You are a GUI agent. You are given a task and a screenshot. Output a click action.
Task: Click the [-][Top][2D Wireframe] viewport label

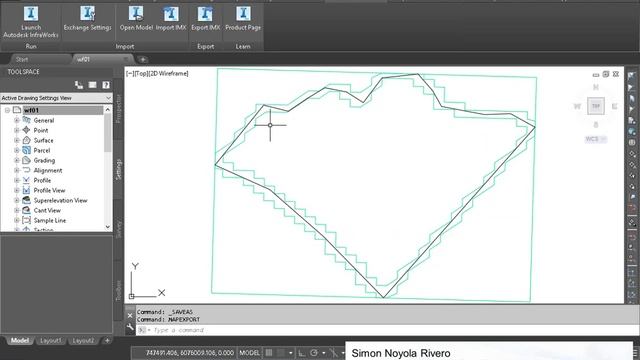(157, 74)
